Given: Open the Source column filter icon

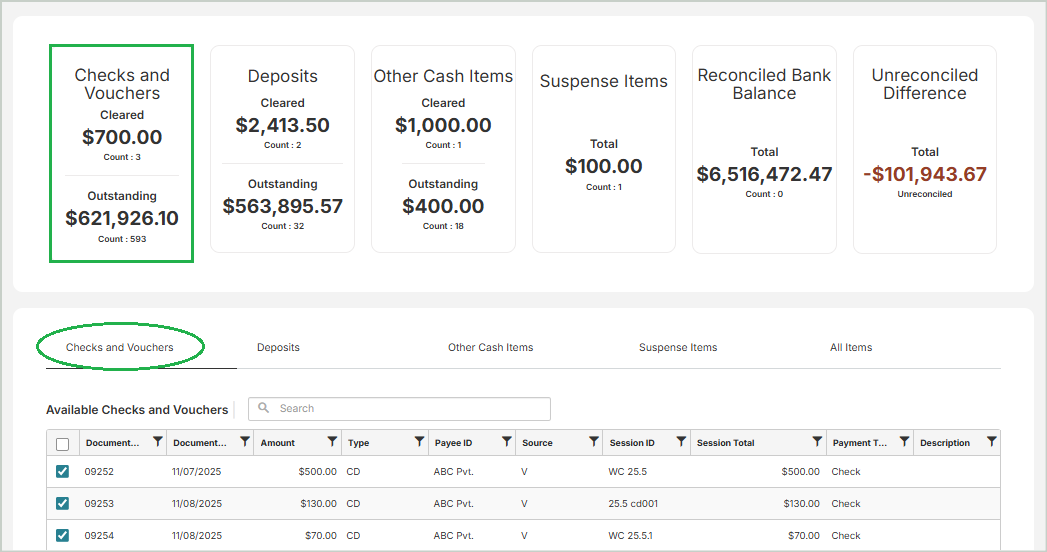Looking at the screenshot, I should (x=593, y=442).
